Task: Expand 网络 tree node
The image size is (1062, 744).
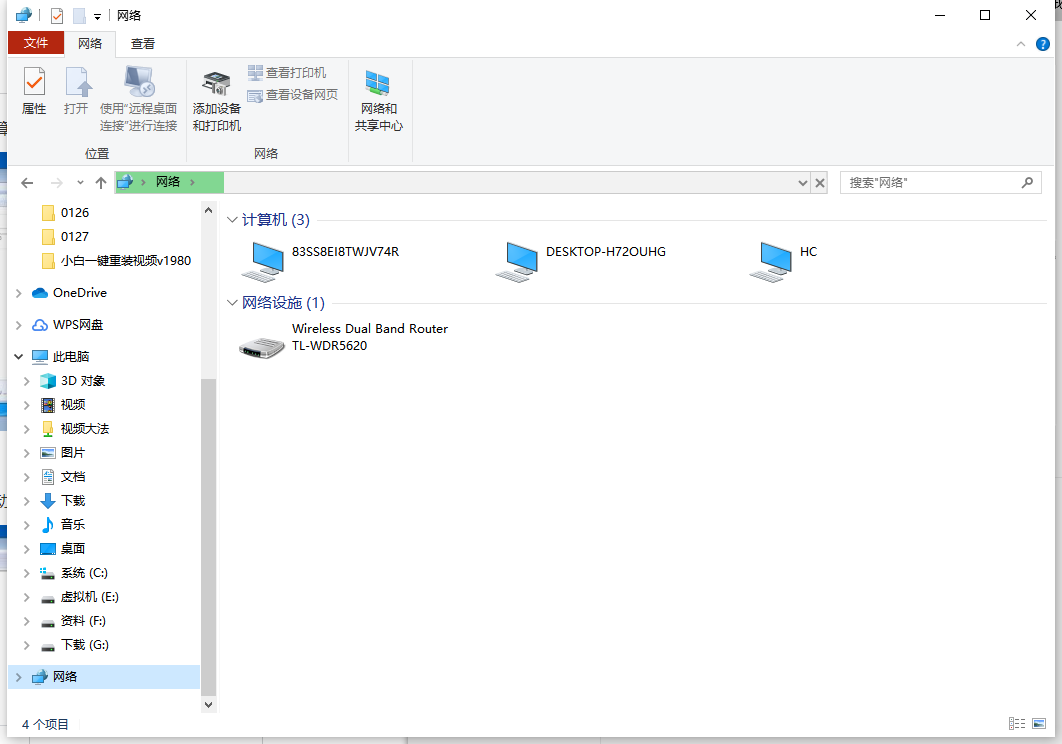Action: pos(19,677)
